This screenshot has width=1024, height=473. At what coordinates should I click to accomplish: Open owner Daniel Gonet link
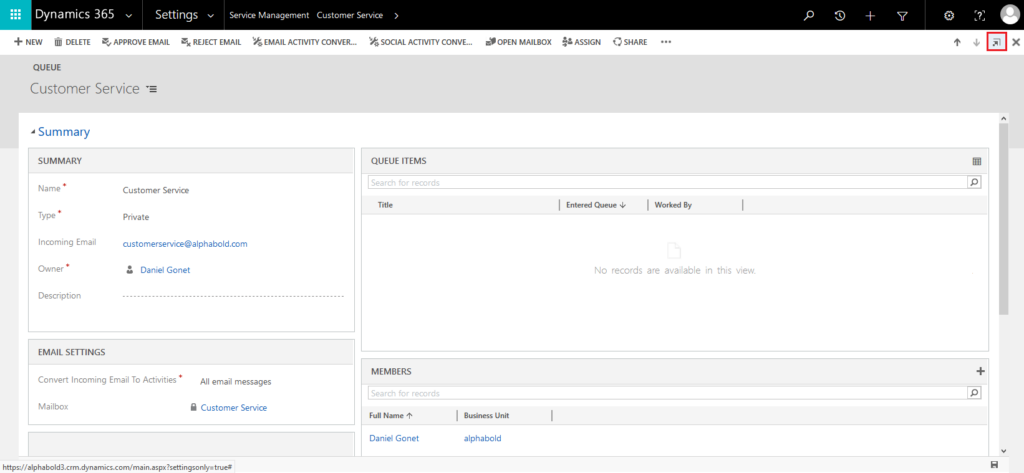pyautogui.click(x=165, y=270)
